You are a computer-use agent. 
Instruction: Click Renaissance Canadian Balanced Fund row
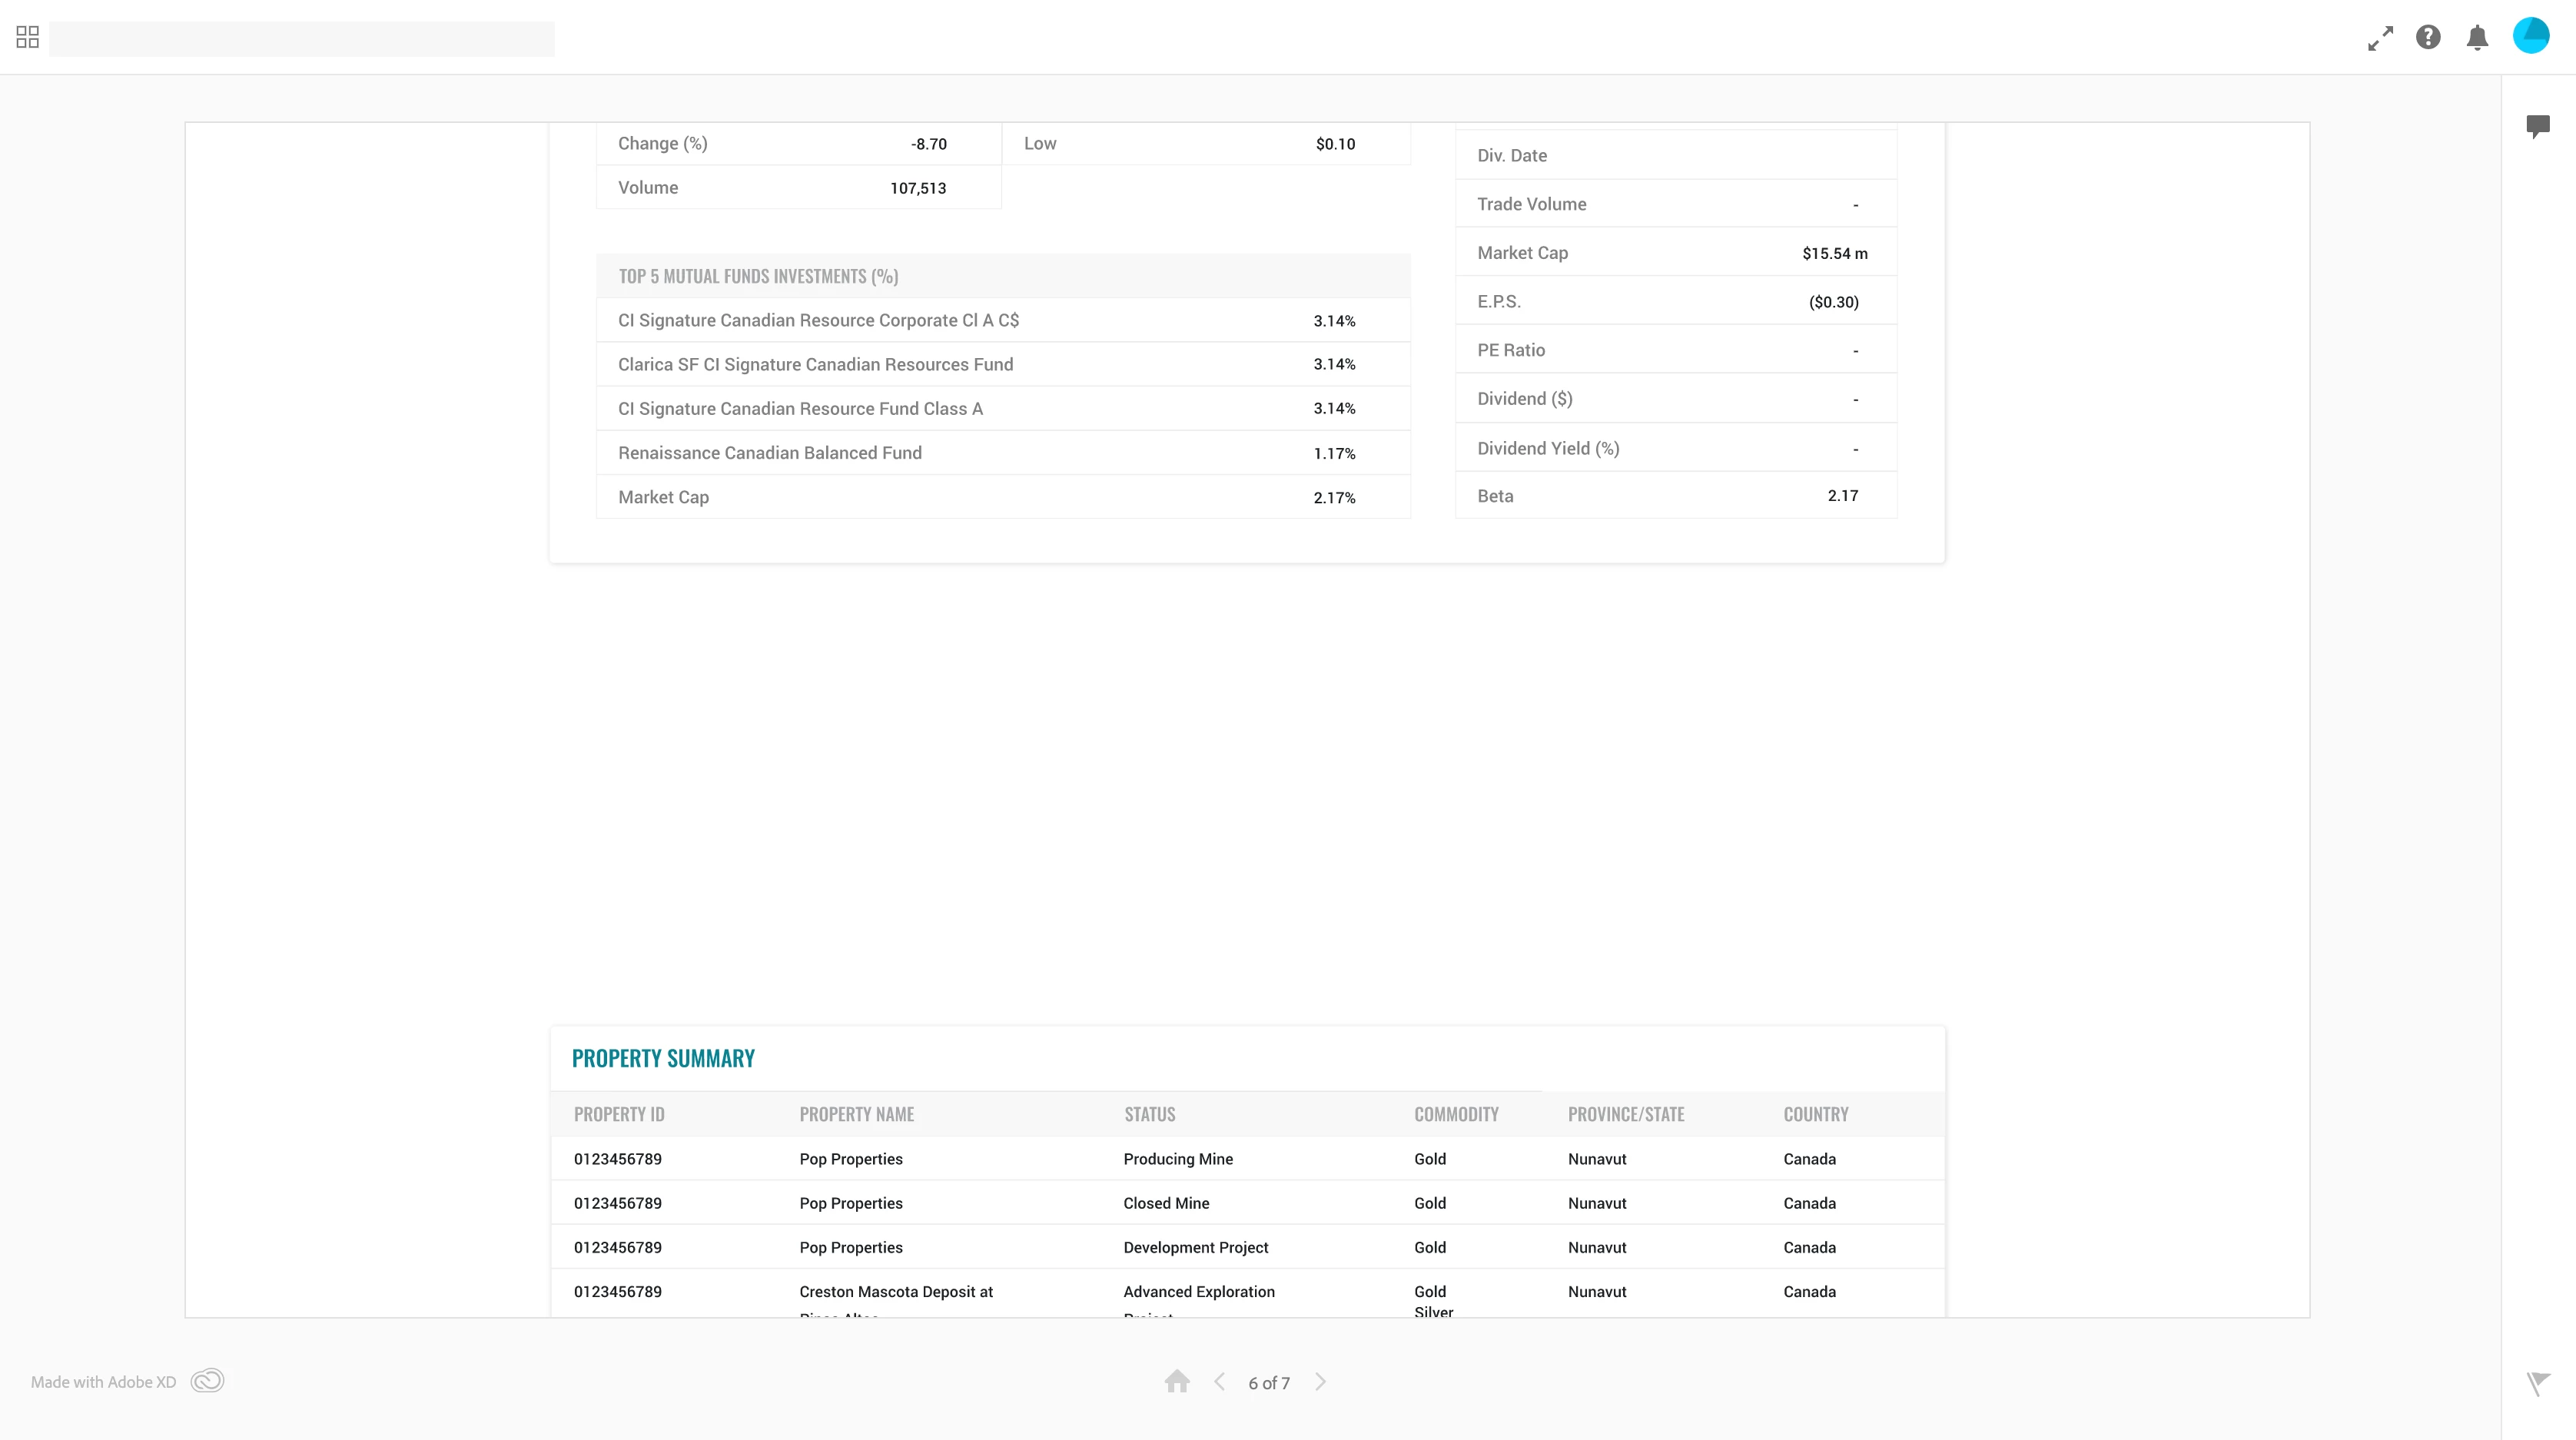coord(769,453)
